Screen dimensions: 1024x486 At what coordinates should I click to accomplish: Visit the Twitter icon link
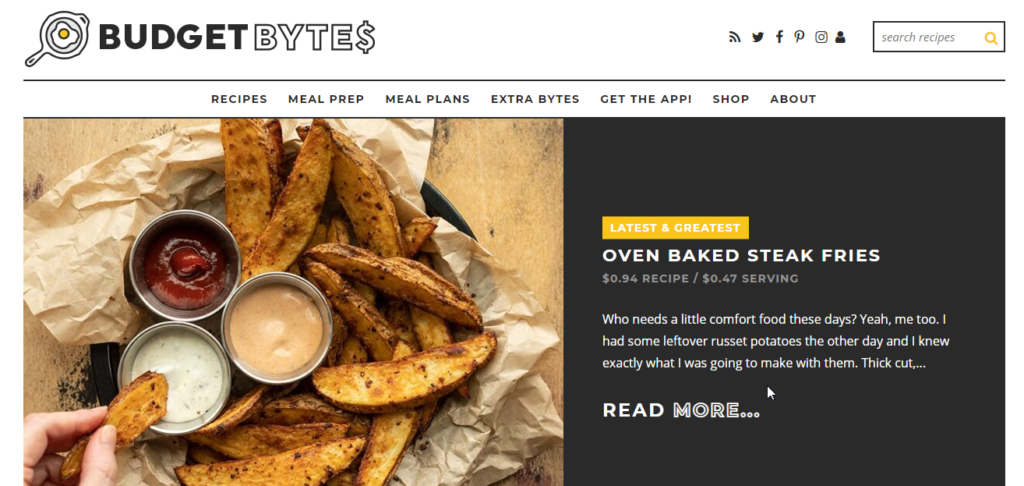click(758, 37)
